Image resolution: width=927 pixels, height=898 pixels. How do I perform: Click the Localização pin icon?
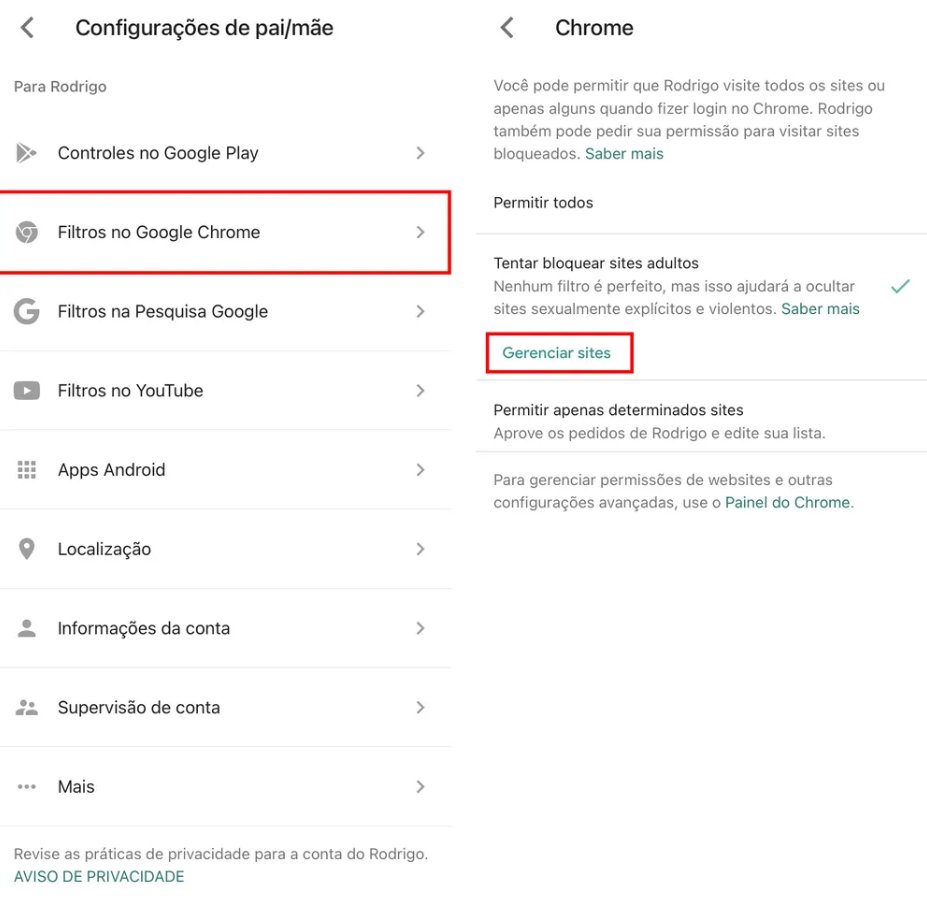pyautogui.click(x=27, y=548)
